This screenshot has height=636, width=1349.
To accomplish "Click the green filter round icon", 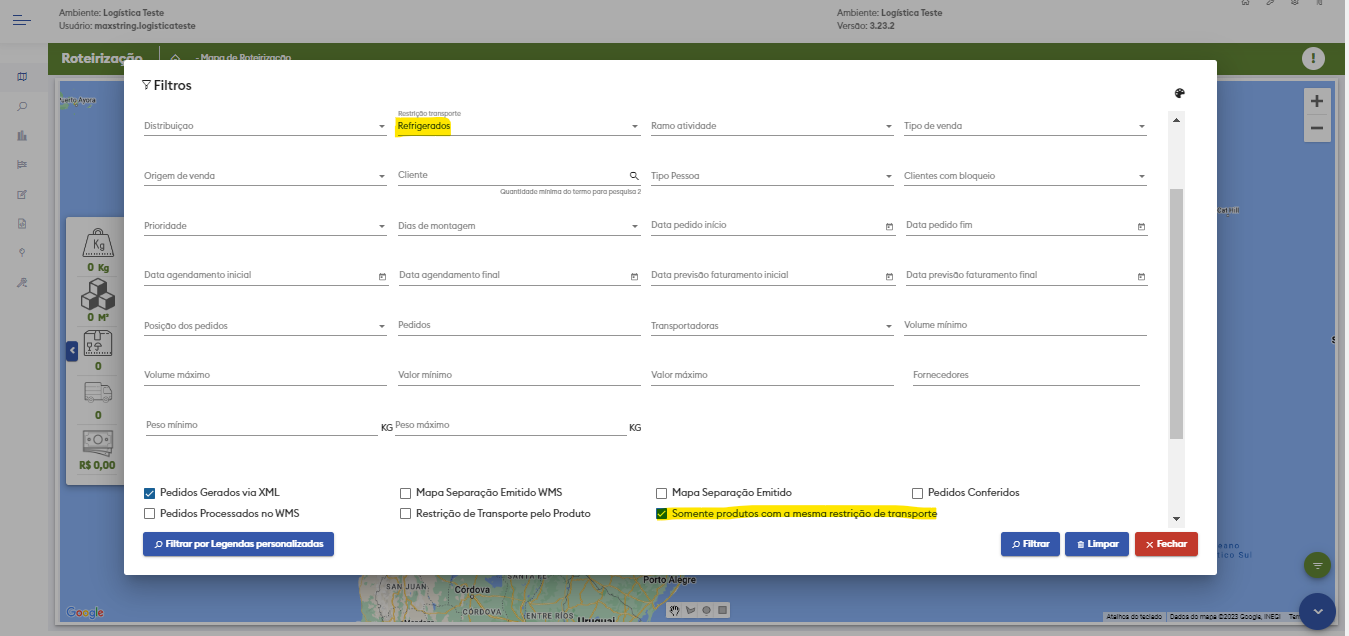I will pyautogui.click(x=1317, y=566).
